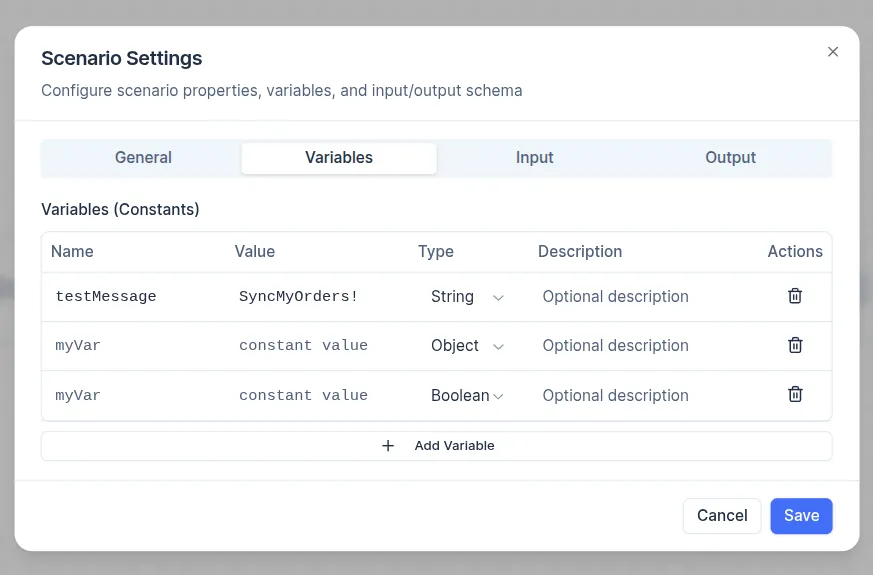Click the testMessage name field
The height and width of the screenshot is (575, 873).
[135, 297]
